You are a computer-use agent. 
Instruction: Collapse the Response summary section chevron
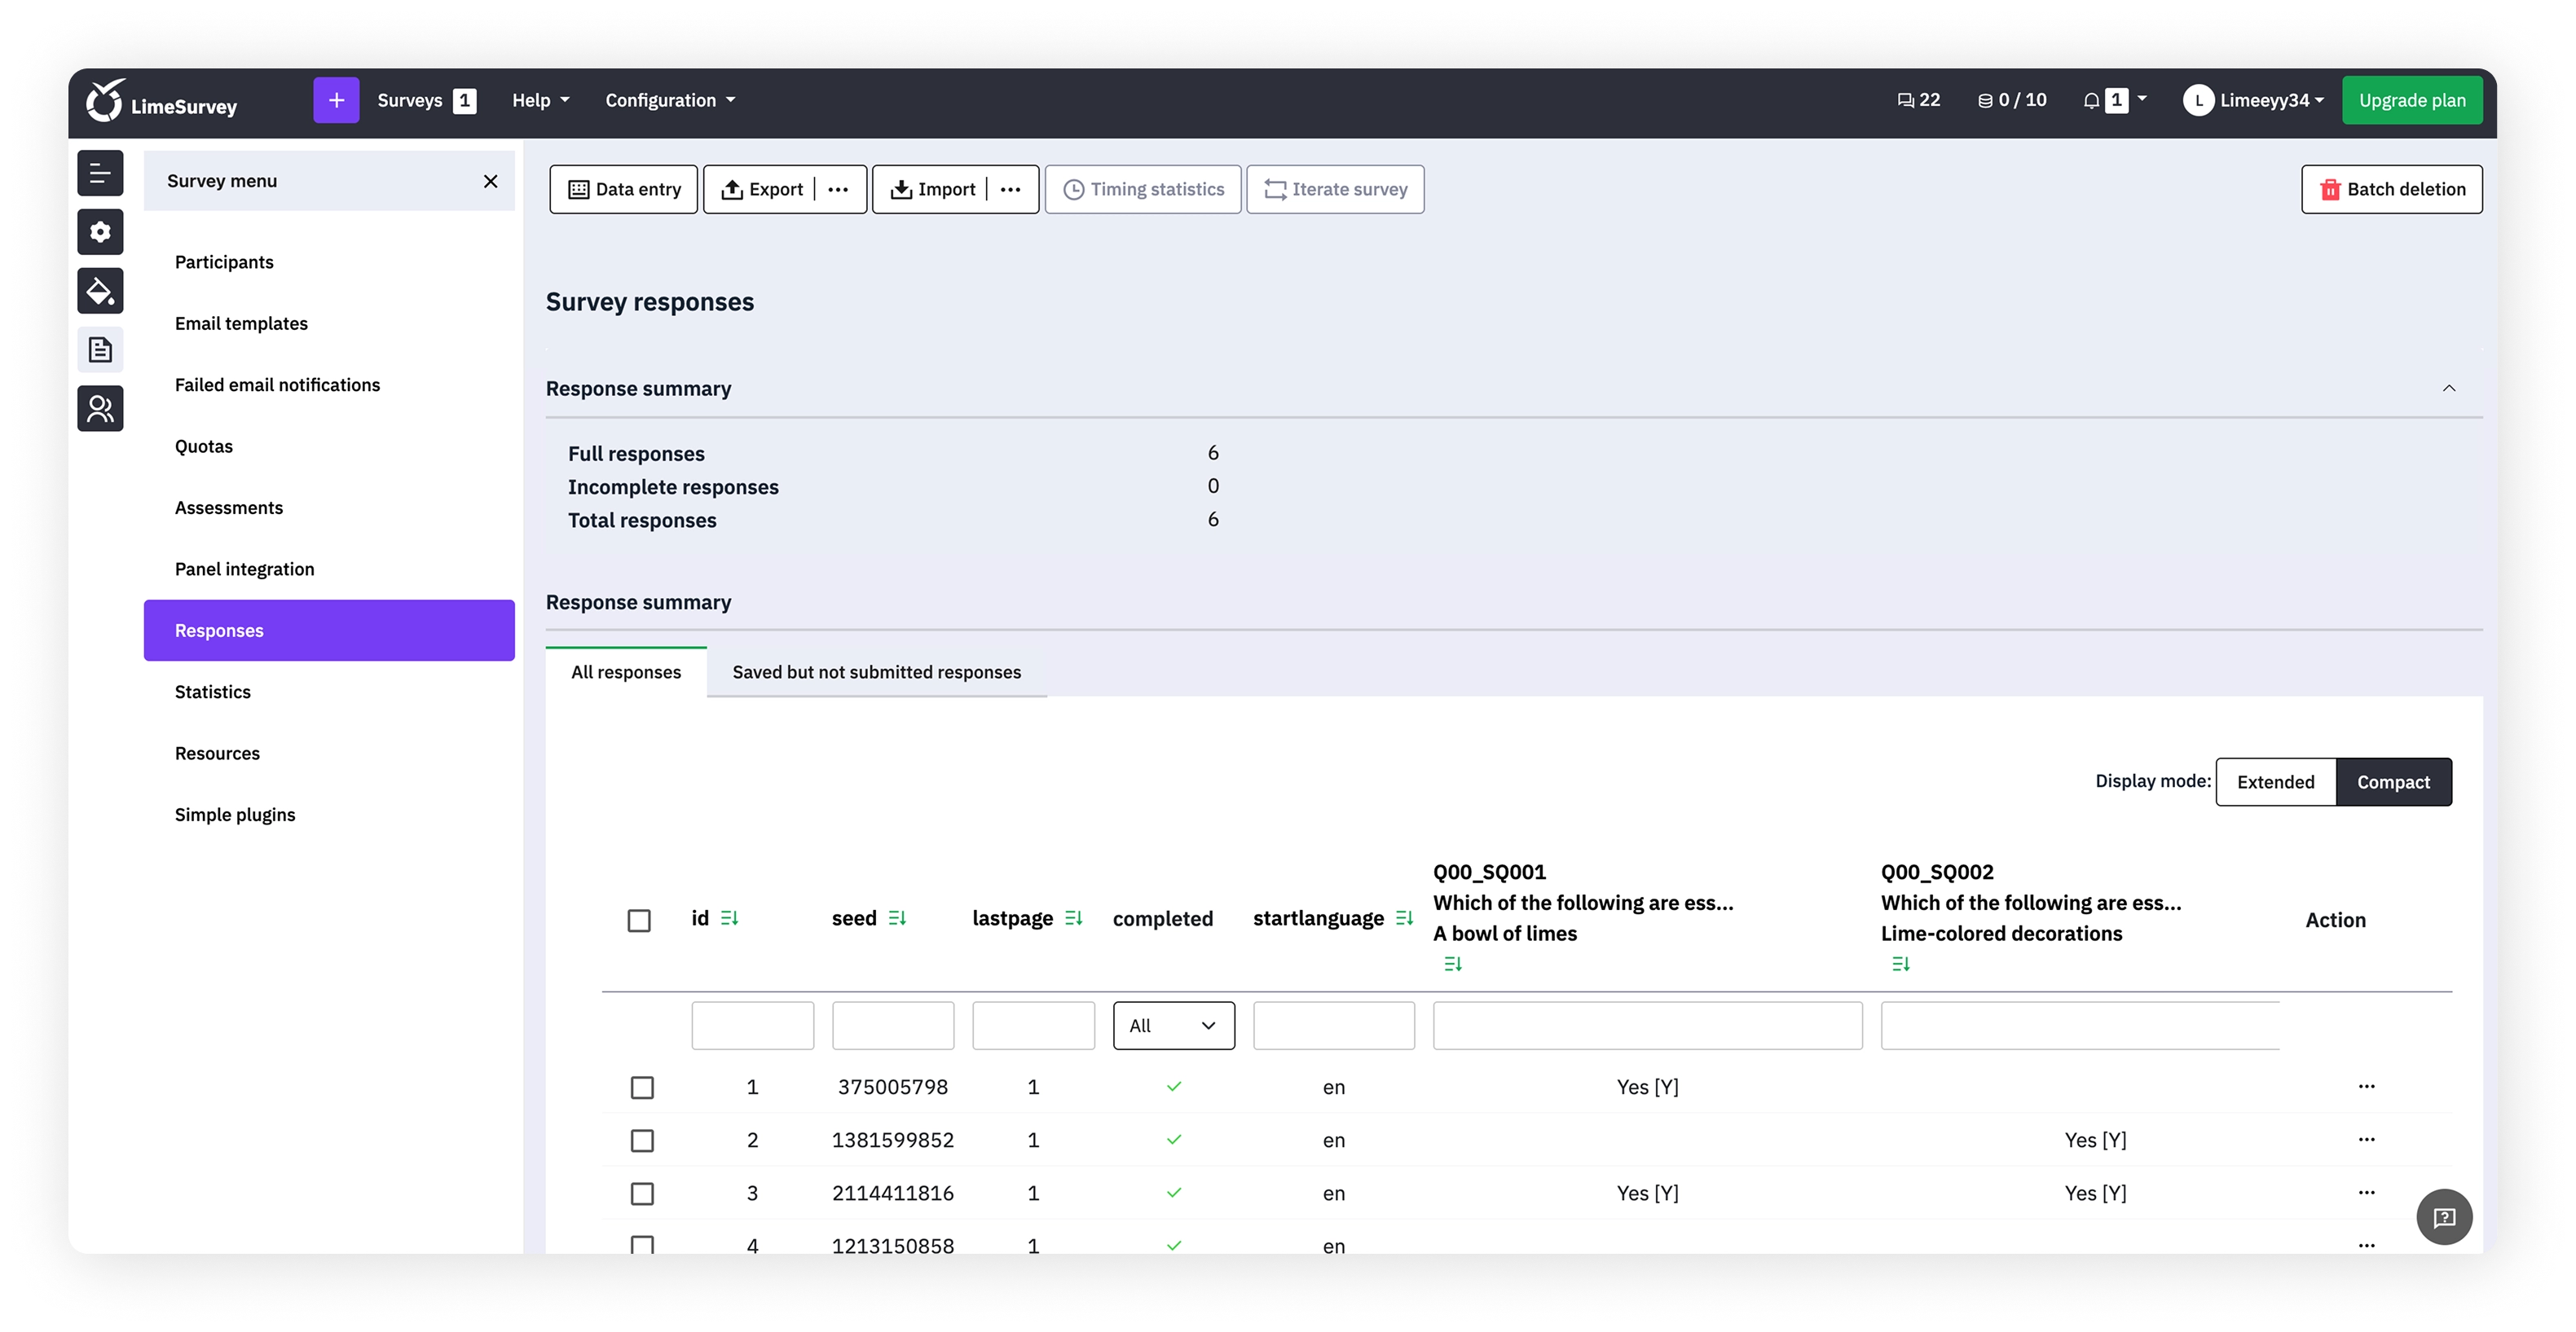(2449, 388)
